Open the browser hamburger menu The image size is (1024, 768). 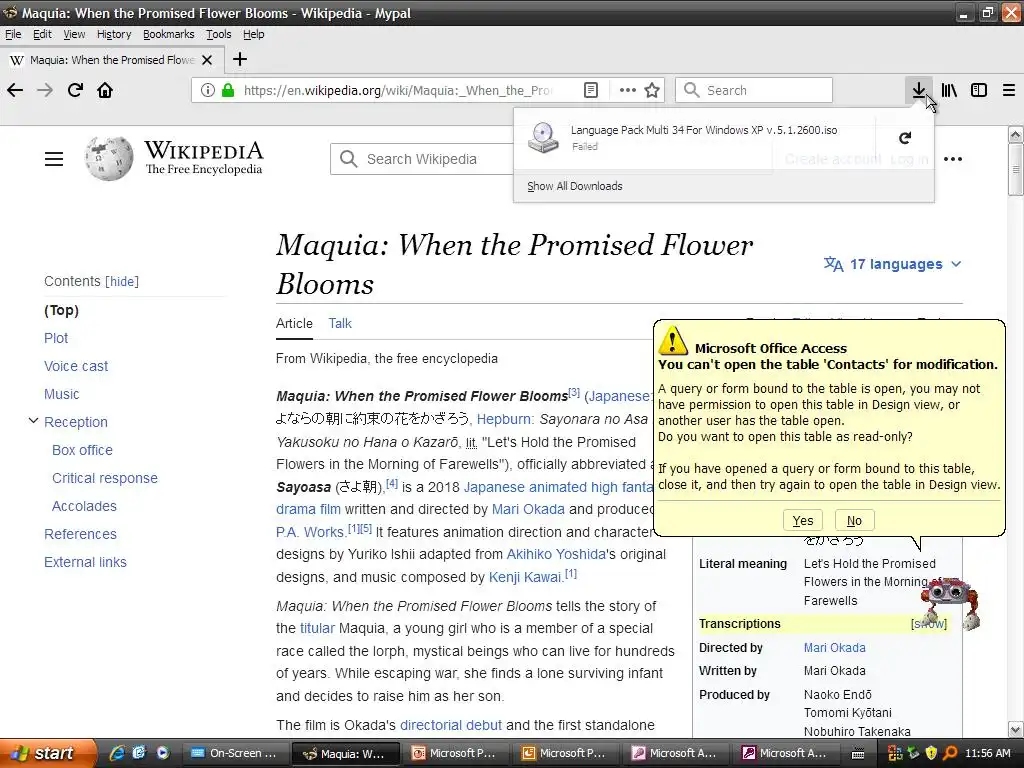pos(1009,90)
